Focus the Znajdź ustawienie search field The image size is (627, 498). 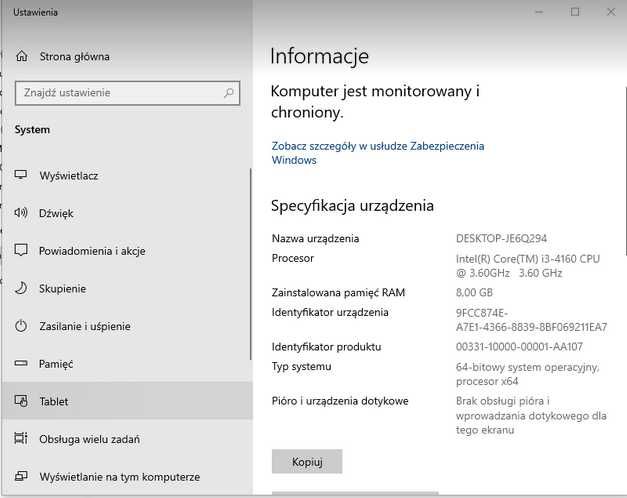pos(128,93)
